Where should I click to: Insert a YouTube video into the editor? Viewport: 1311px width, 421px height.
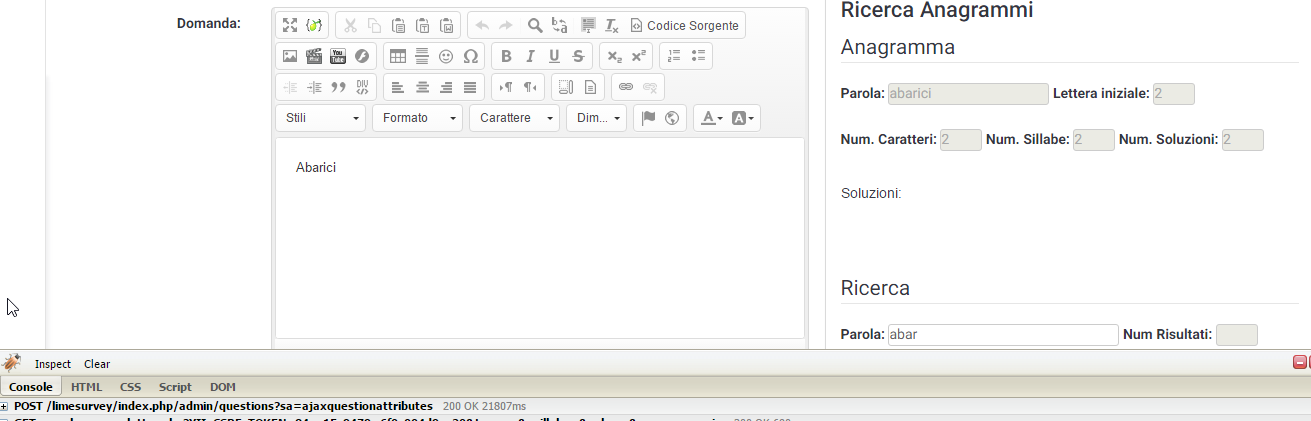click(x=338, y=57)
